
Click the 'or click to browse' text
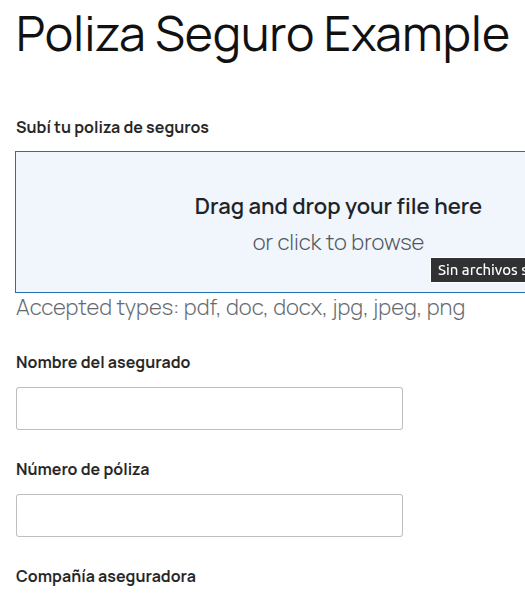coord(338,243)
